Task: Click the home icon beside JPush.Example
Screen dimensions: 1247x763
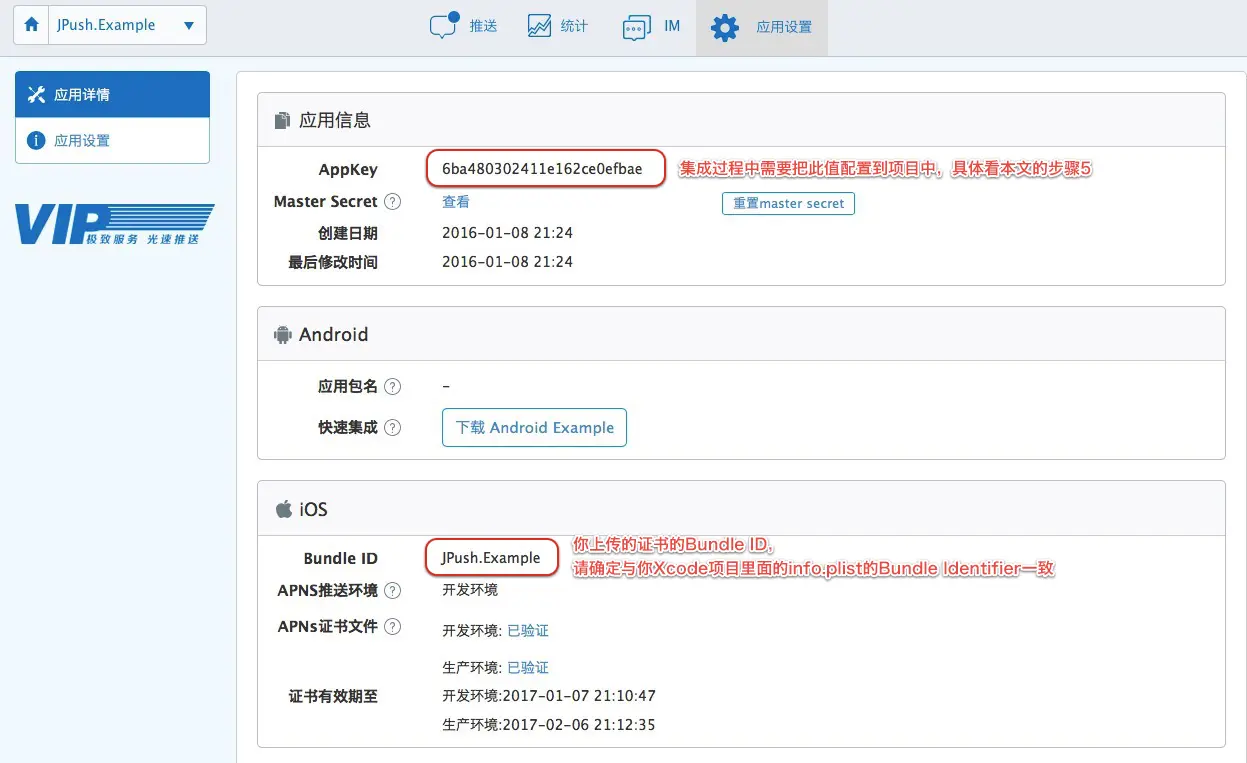Action: (31, 25)
